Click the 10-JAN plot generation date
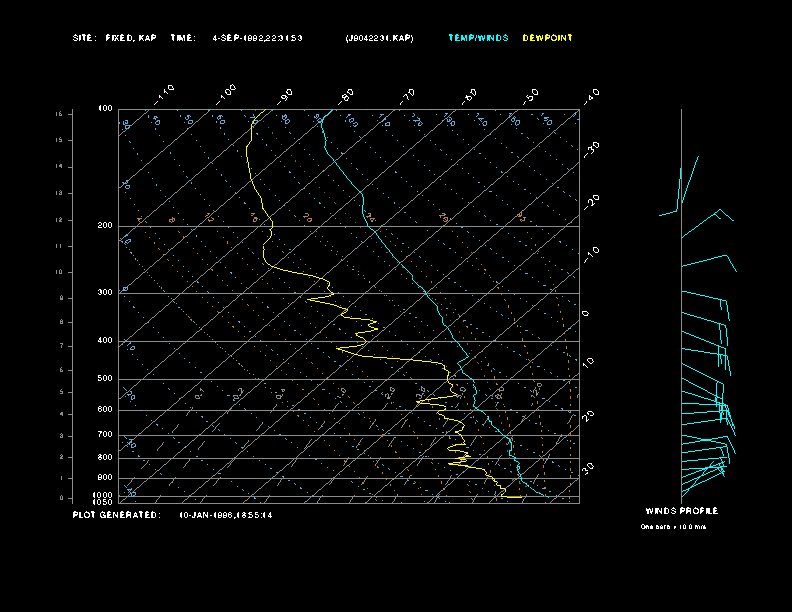The image size is (792, 612). [226, 515]
